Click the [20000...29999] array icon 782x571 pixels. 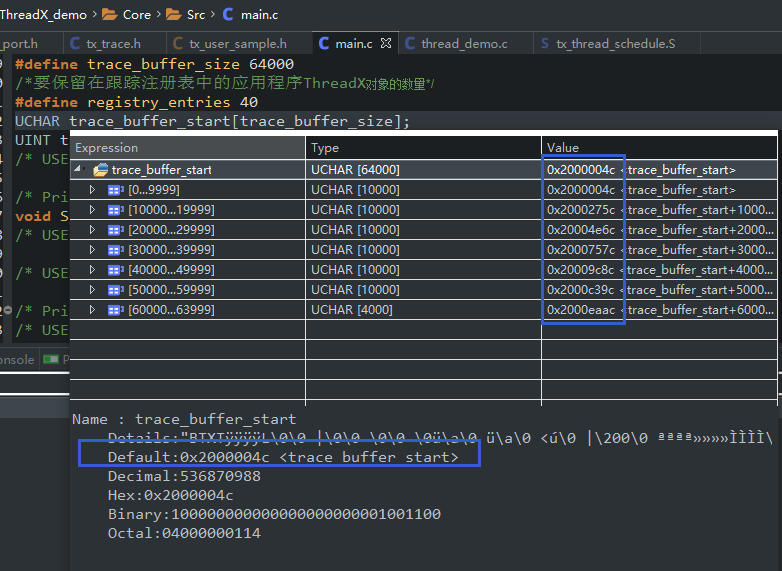point(116,230)
